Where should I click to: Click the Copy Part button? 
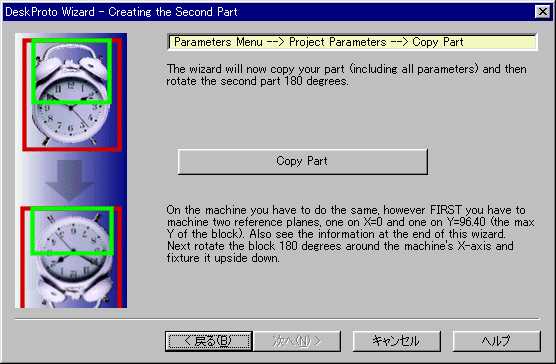[x=302, y=161]
